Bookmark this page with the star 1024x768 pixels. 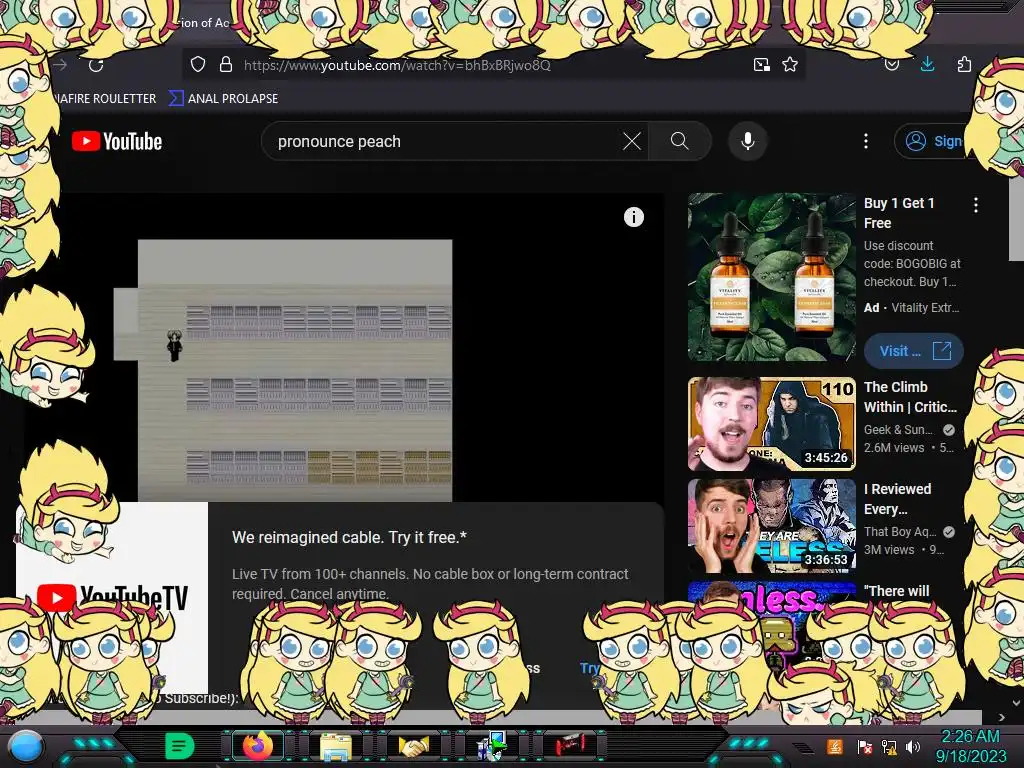[x=790, y=65]
